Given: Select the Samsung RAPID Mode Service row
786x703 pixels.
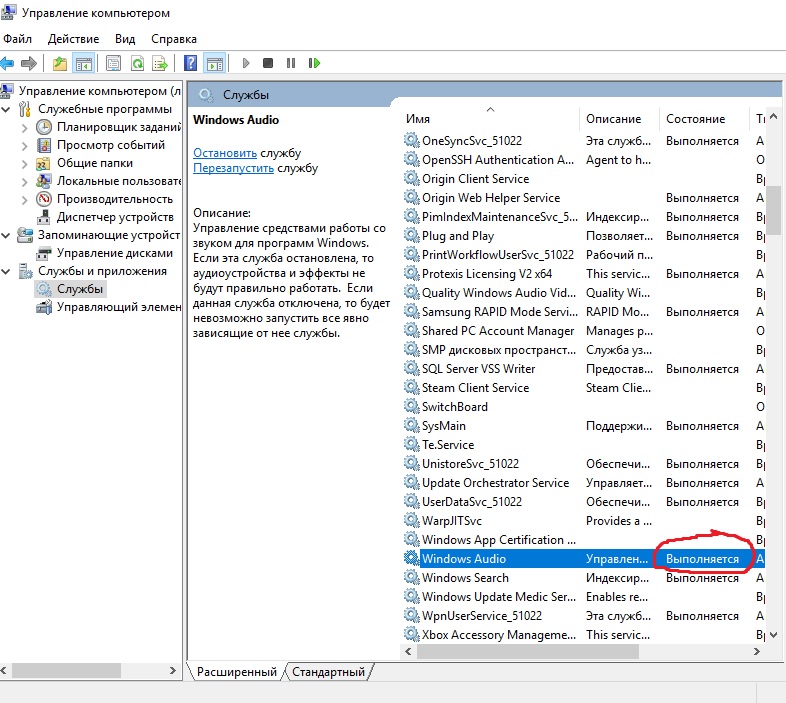Looking at the screenshot, I should pos(584,312).
